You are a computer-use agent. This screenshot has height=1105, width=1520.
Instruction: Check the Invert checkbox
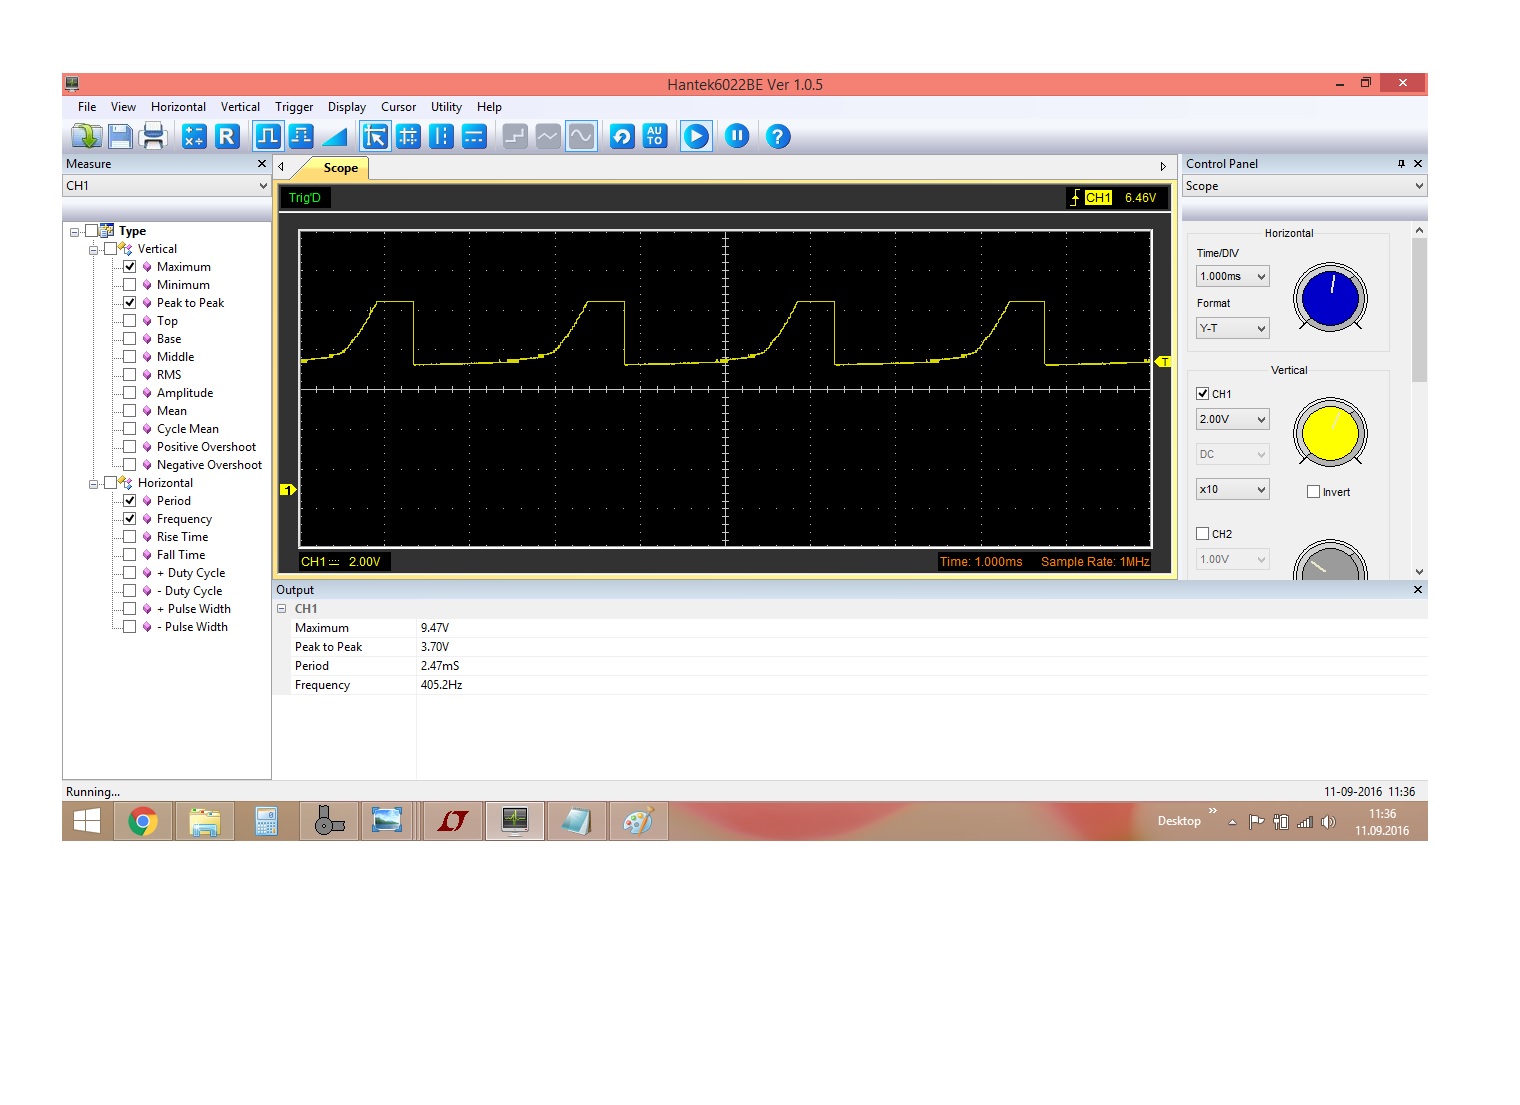pos(1314,492)
